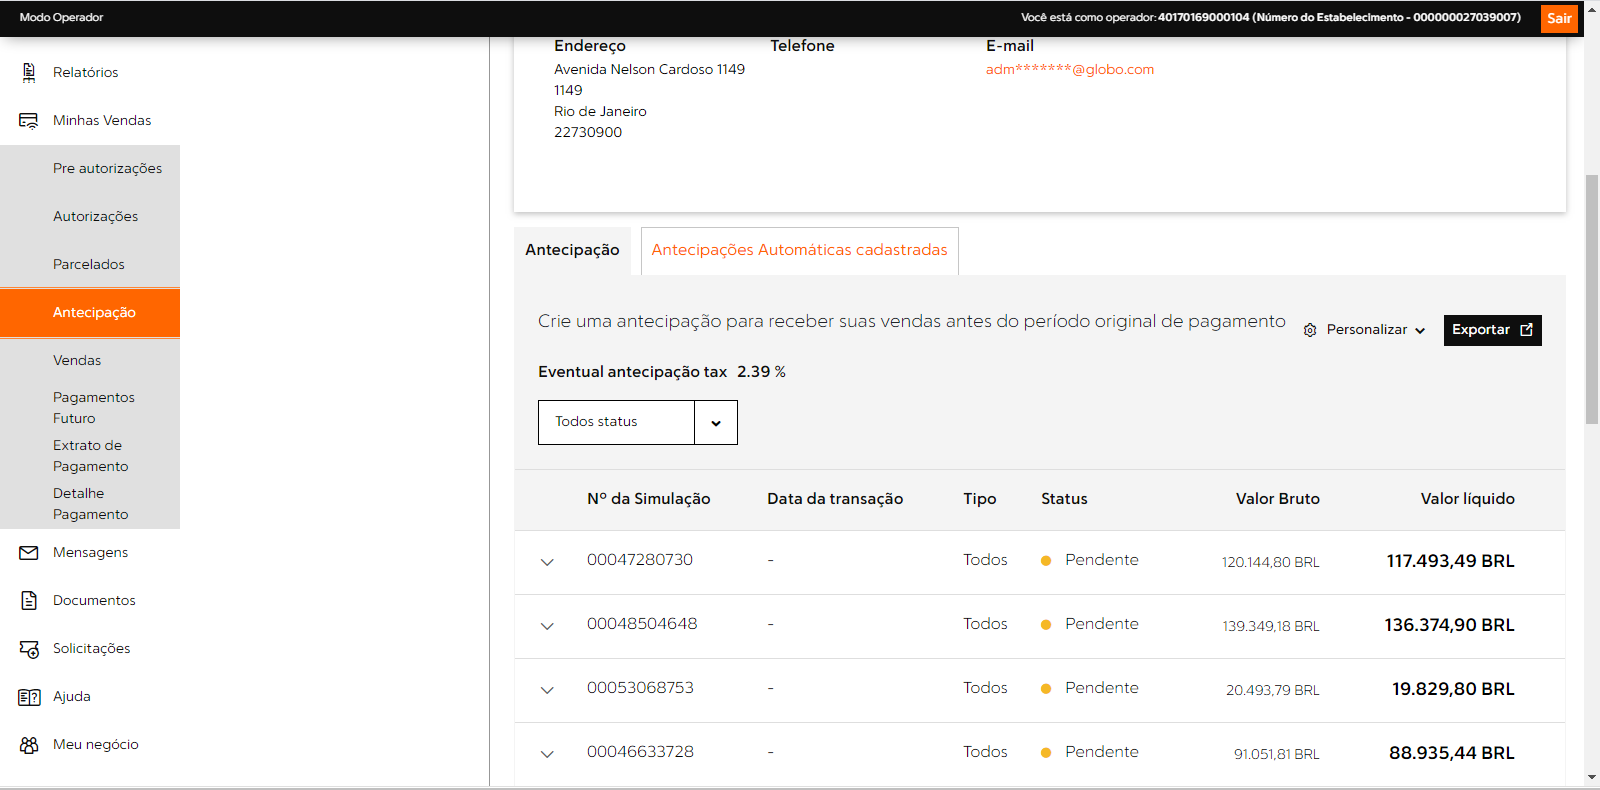The image size is (1600, 790).
Task: Open Pagamentos Futuro menu item
Action: (x=94, y=408)
